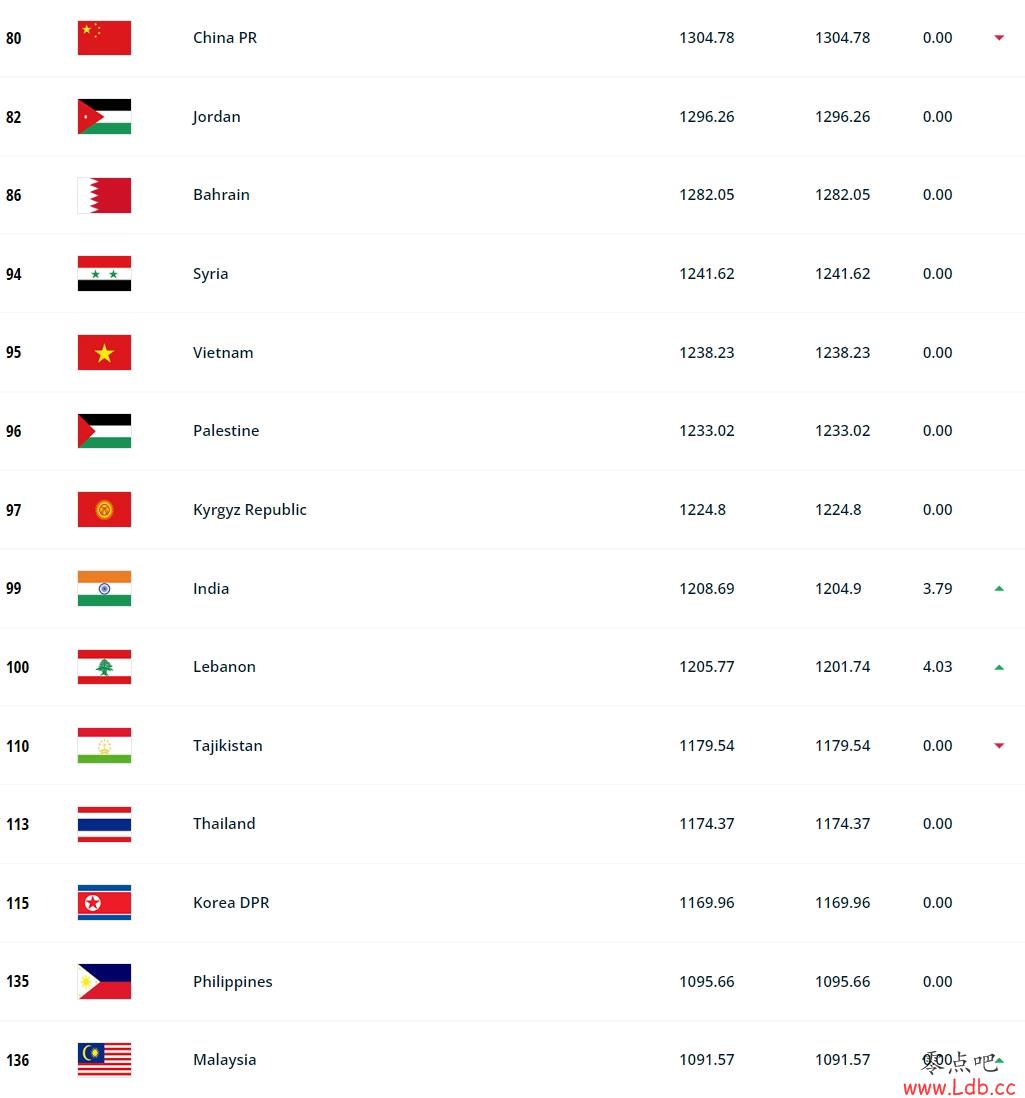Click the Lebanon flag icon
This screenshot has height=1098, width=1025.
click(104, 667)
